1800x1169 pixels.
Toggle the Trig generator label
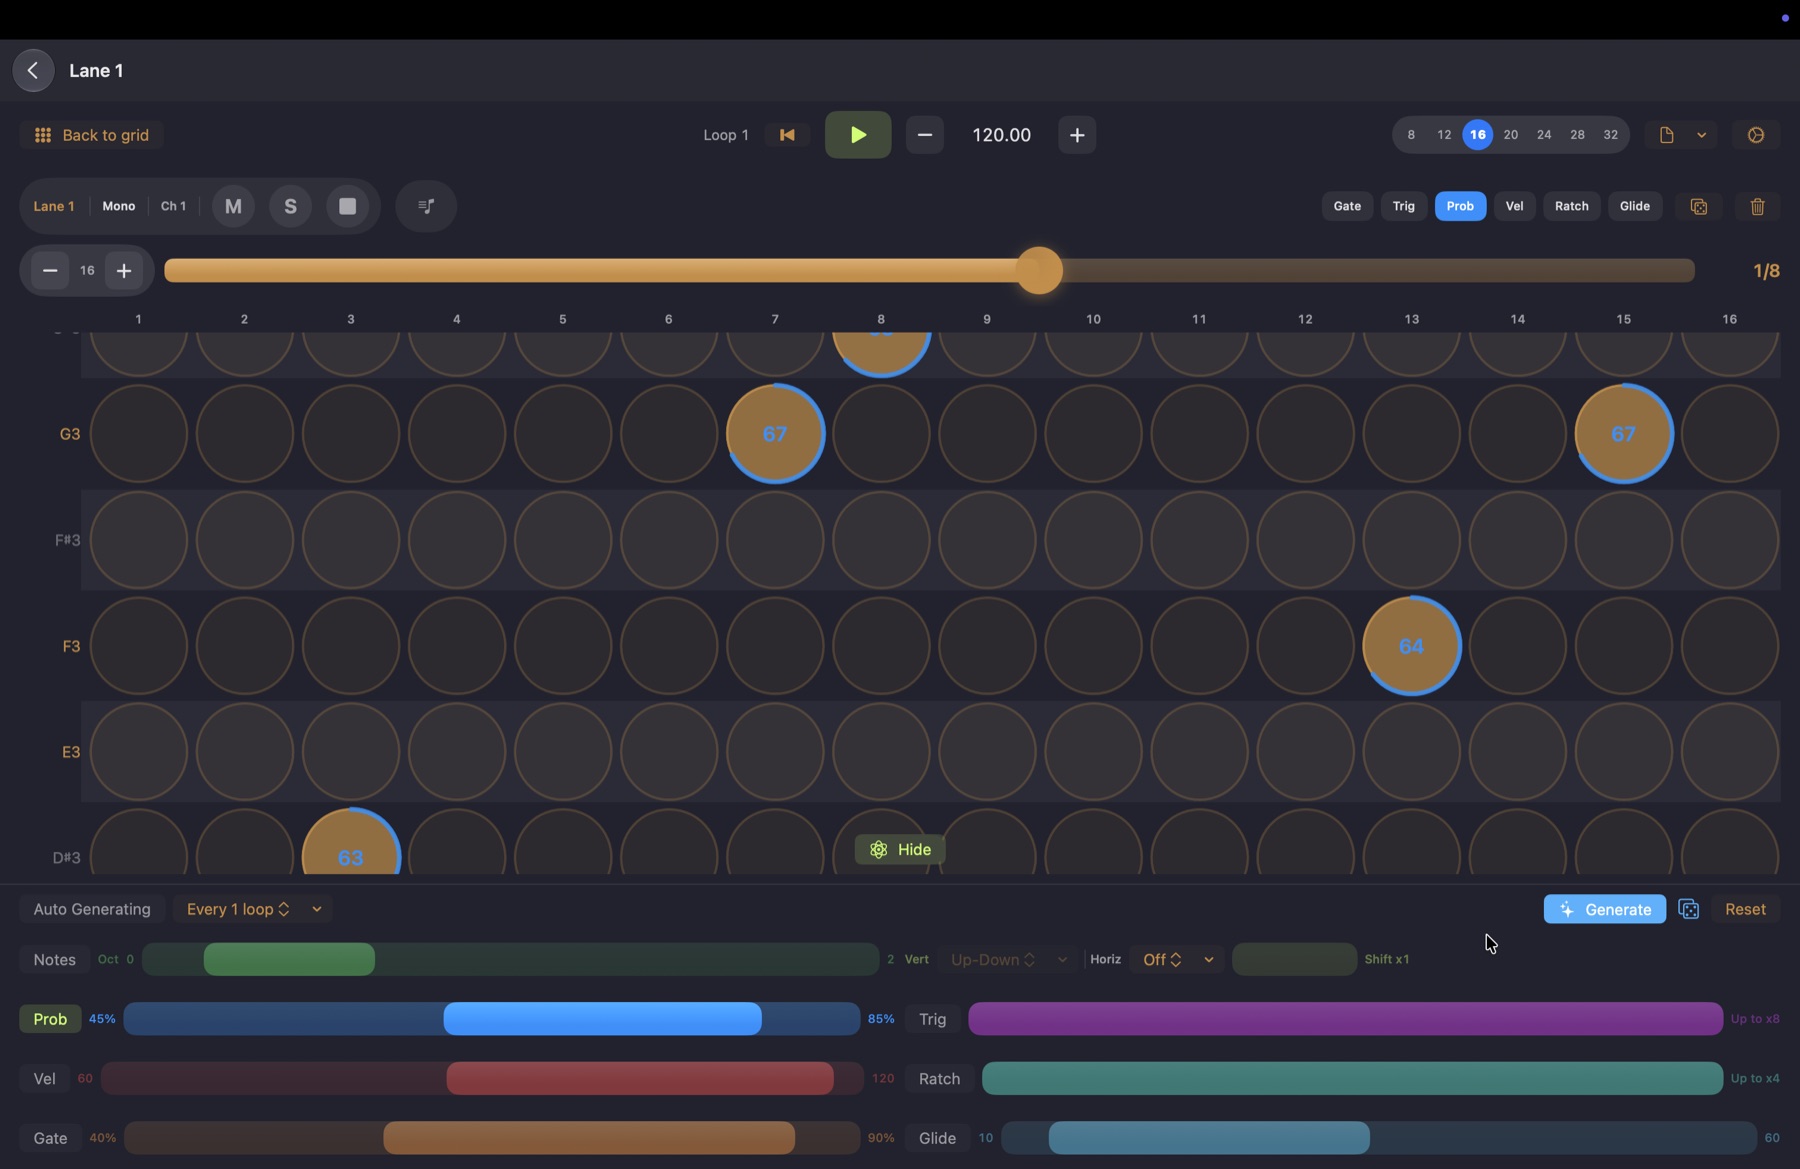(x=932, y=1019)
